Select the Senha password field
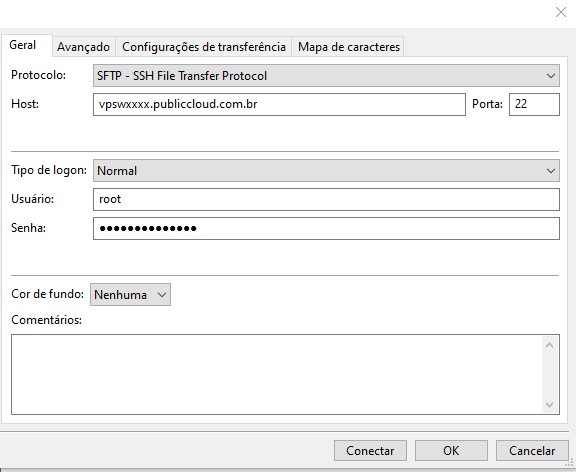The height and width of the screenshot is (472, 576). click(326, 228)
